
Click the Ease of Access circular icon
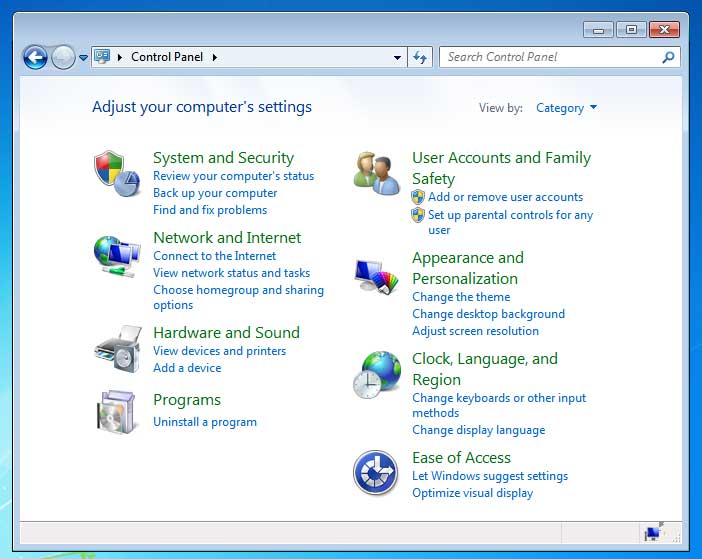coord(376,473)
